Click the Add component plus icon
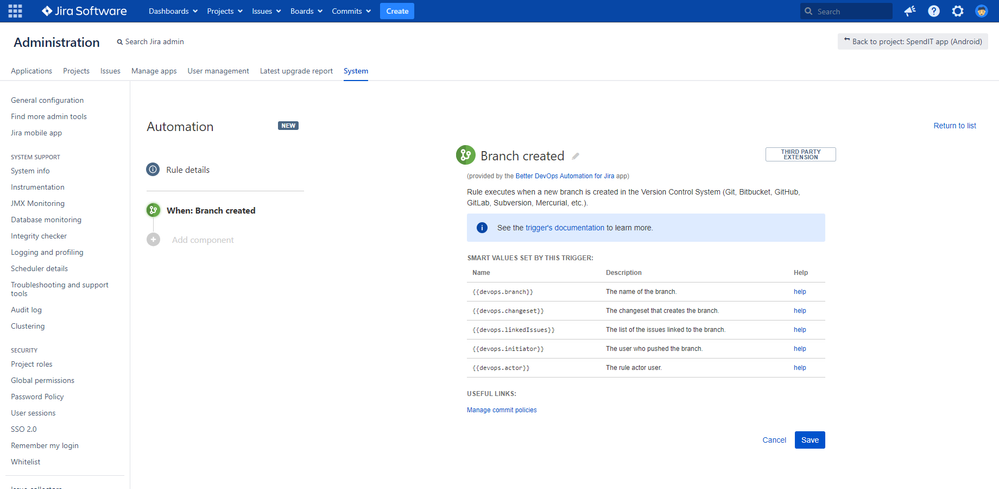999x489 pixels. pyautogui.click(x=153, y=240)
